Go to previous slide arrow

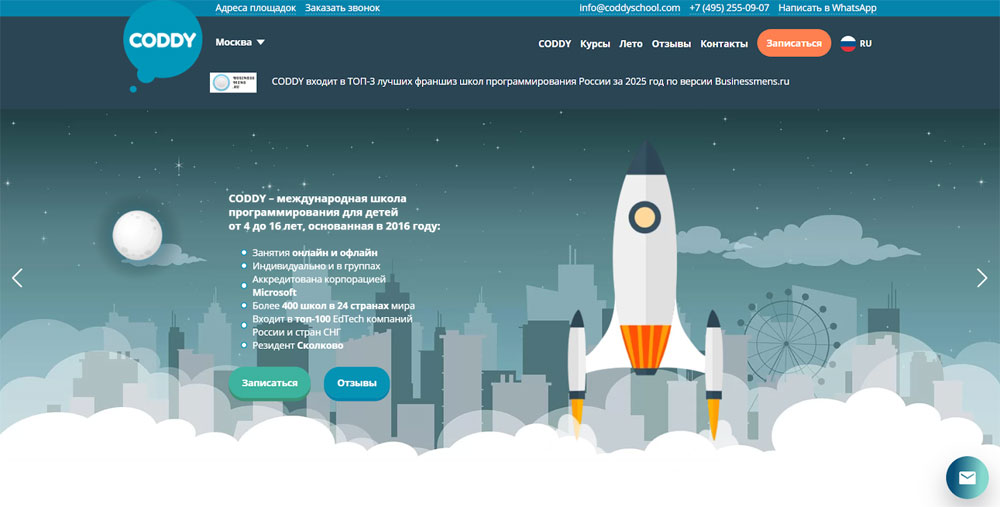coord(17,278)
